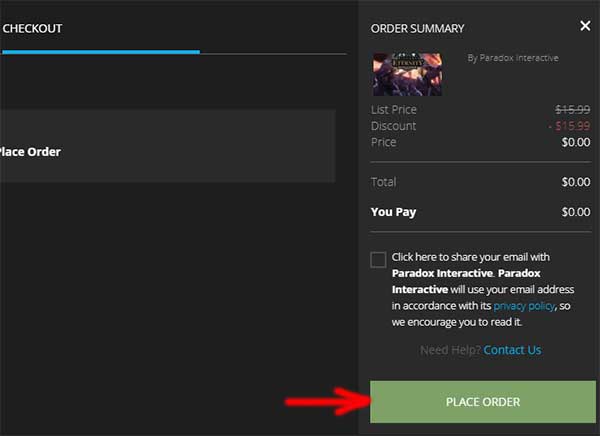Click the Discount label

click(x=393, y=126)
